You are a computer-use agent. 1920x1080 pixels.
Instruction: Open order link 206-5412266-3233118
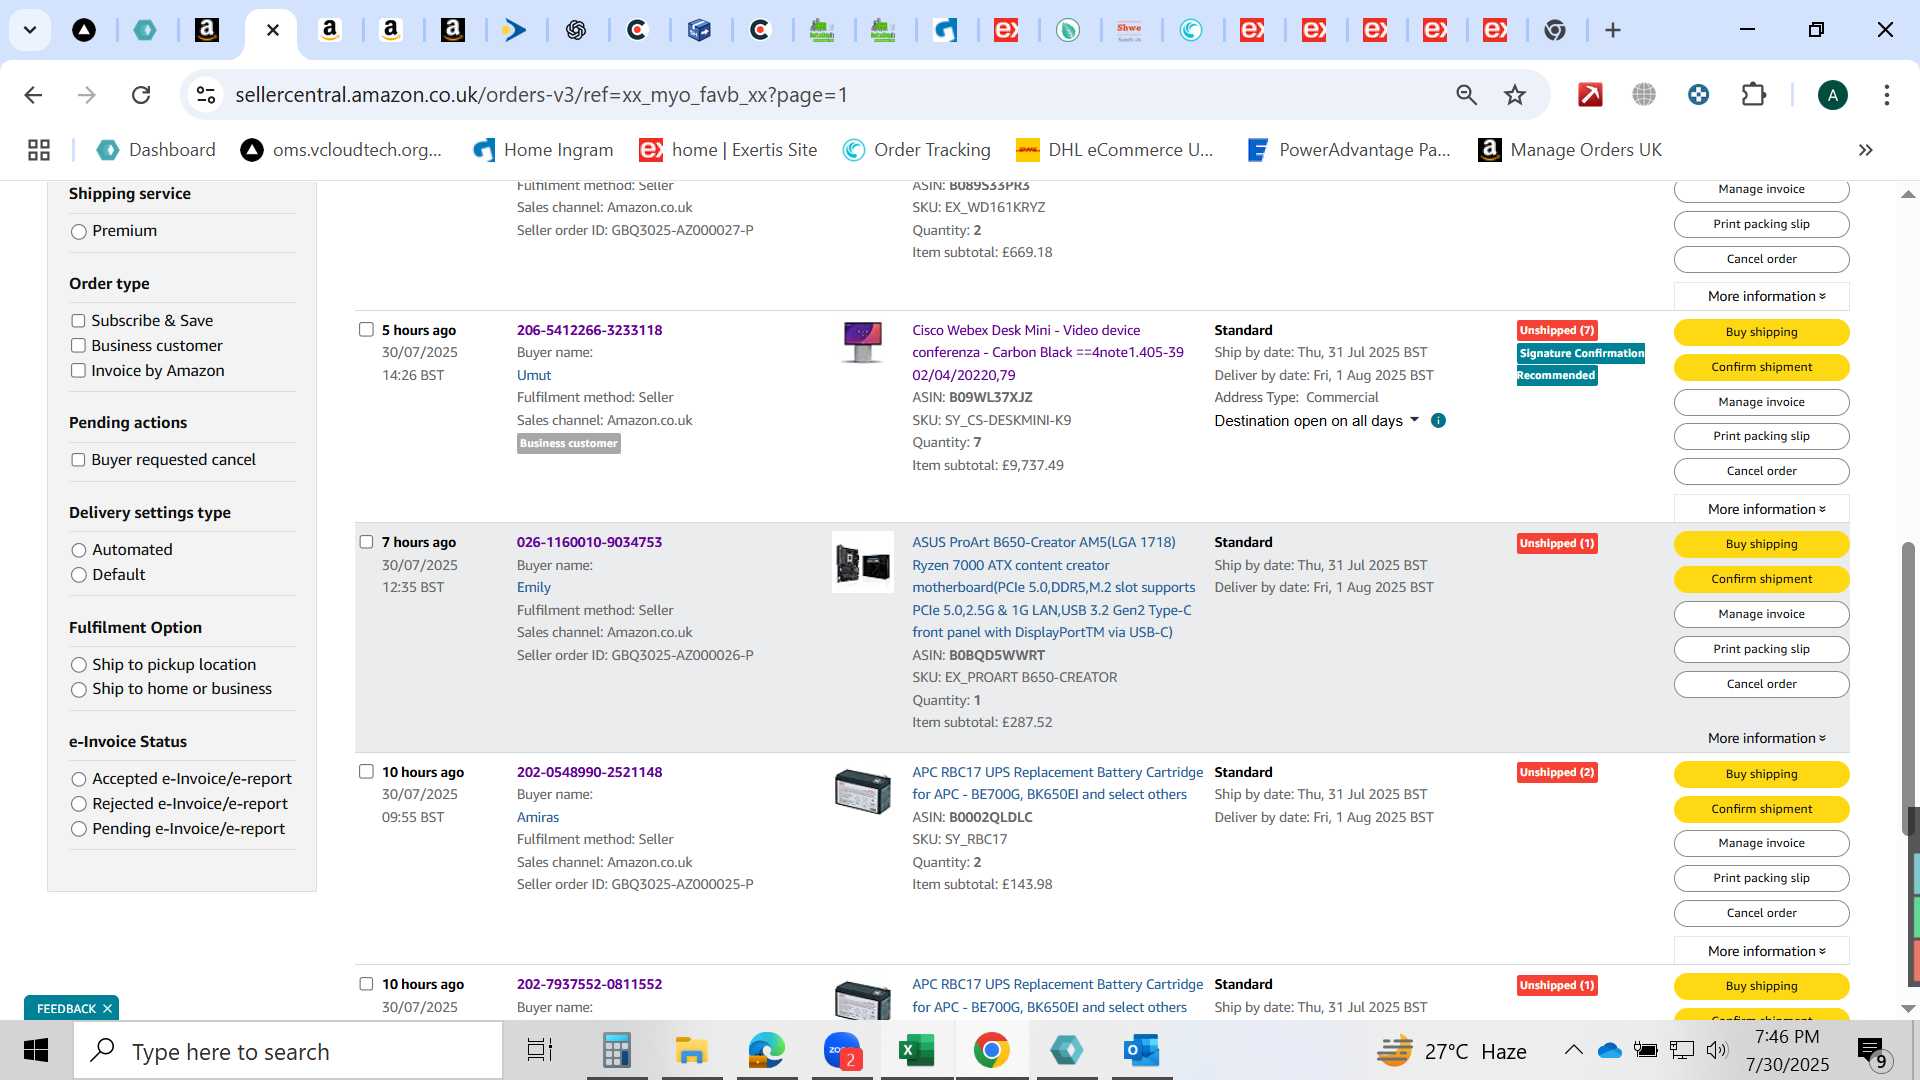coord(589,330)
